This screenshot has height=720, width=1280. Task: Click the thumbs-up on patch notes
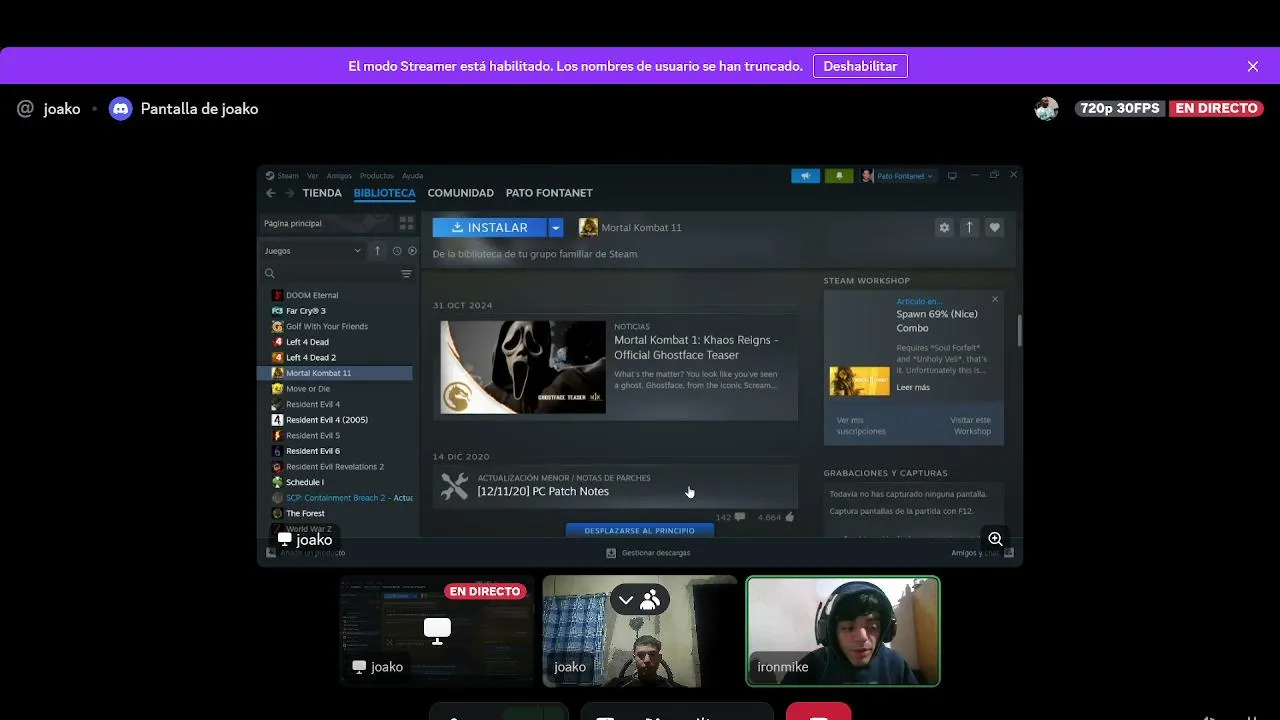[790, 517]
